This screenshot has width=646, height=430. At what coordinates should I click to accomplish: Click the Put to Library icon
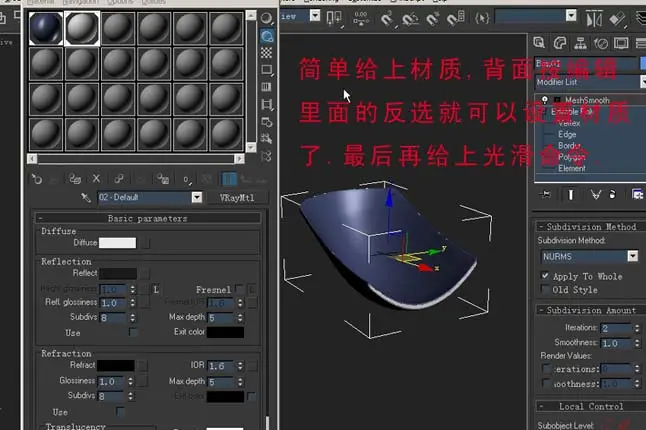click(x=163, y=179)
